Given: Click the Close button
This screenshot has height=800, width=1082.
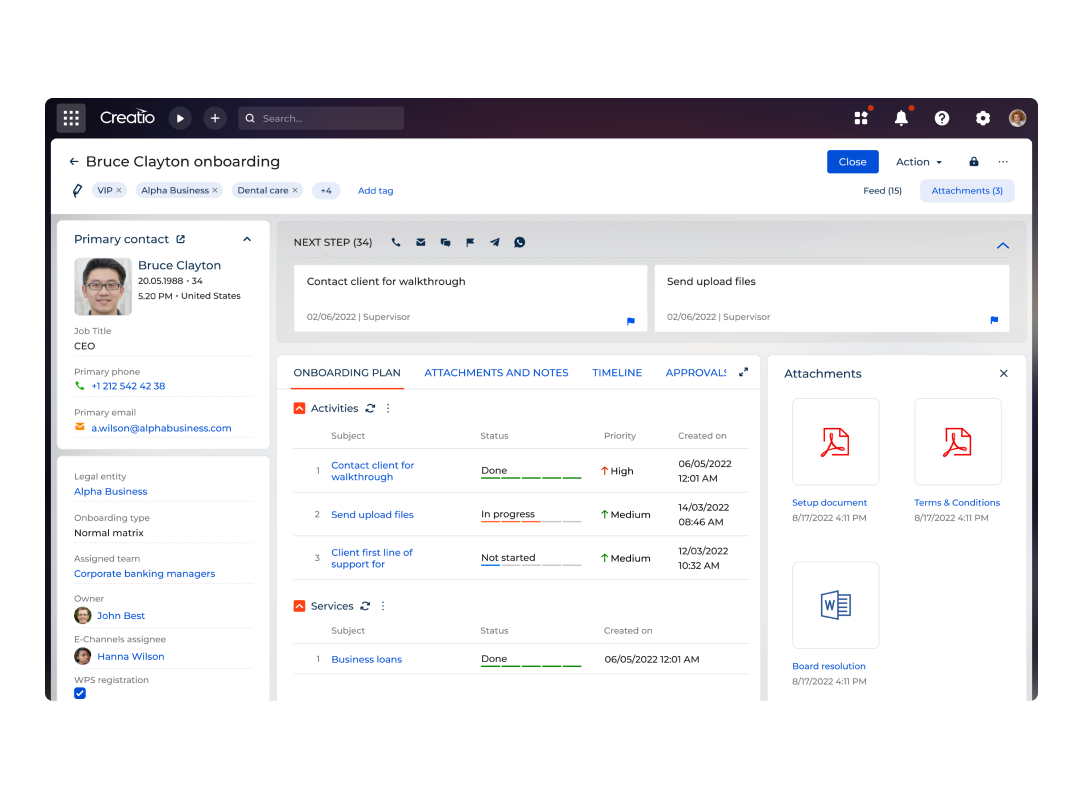Looking at the screenshot, I should 852,161.
